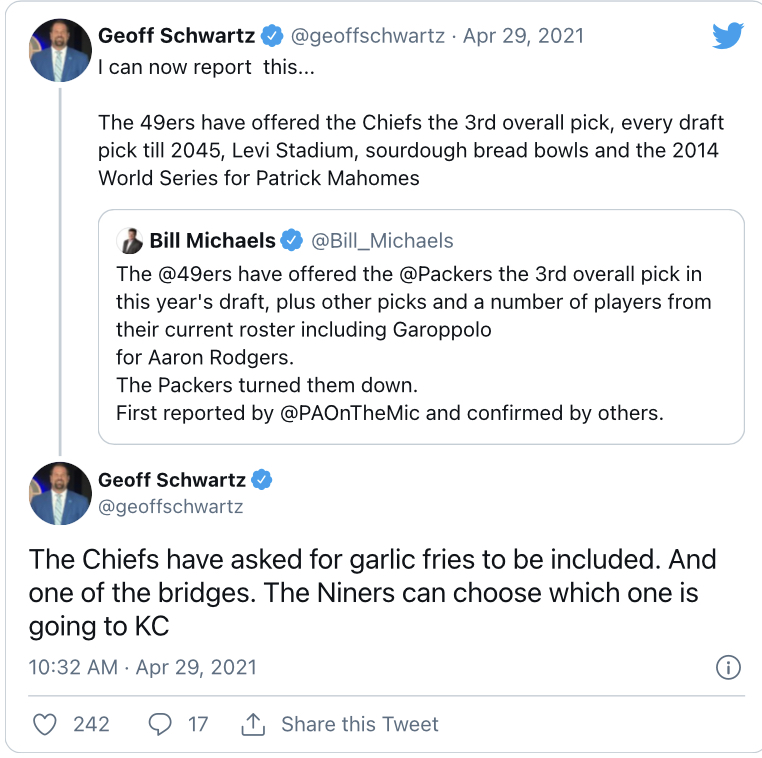
Task: Open Geoff Schwartz's lower profile picture
Action: click(x=60, y=493)
